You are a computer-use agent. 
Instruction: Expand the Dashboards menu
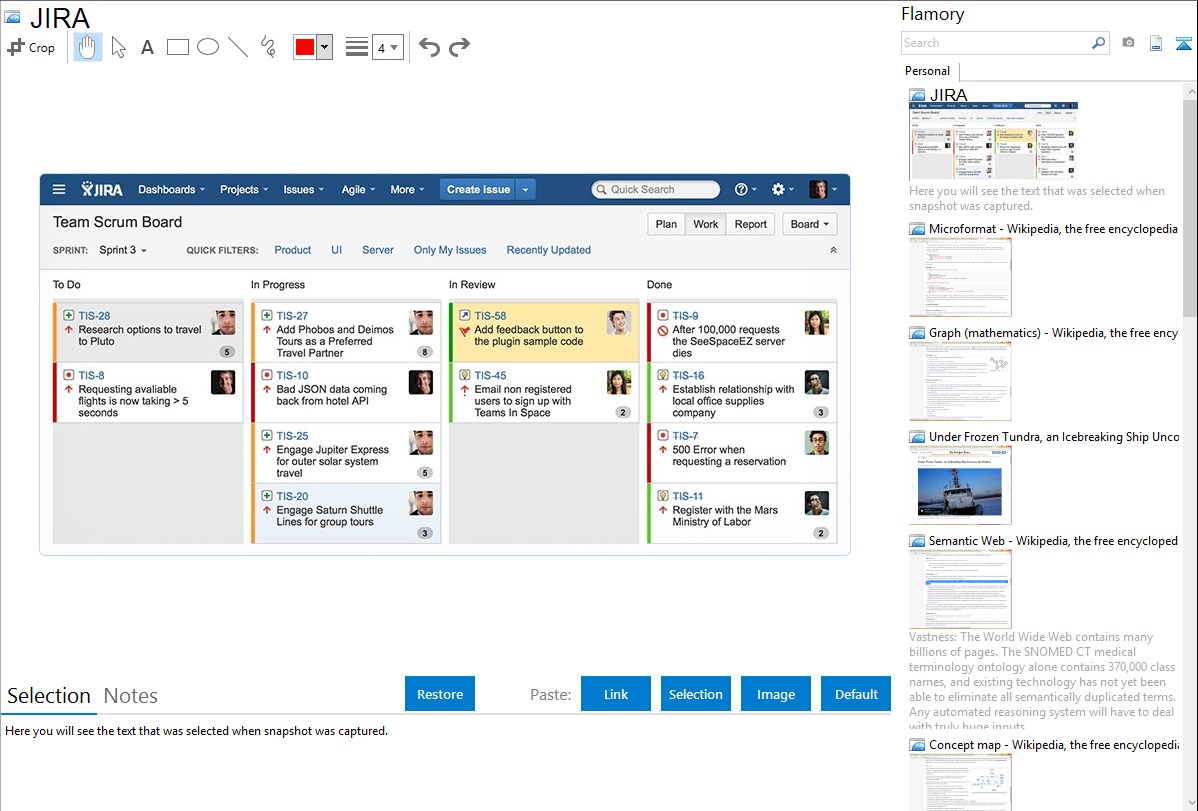(172, 190)
